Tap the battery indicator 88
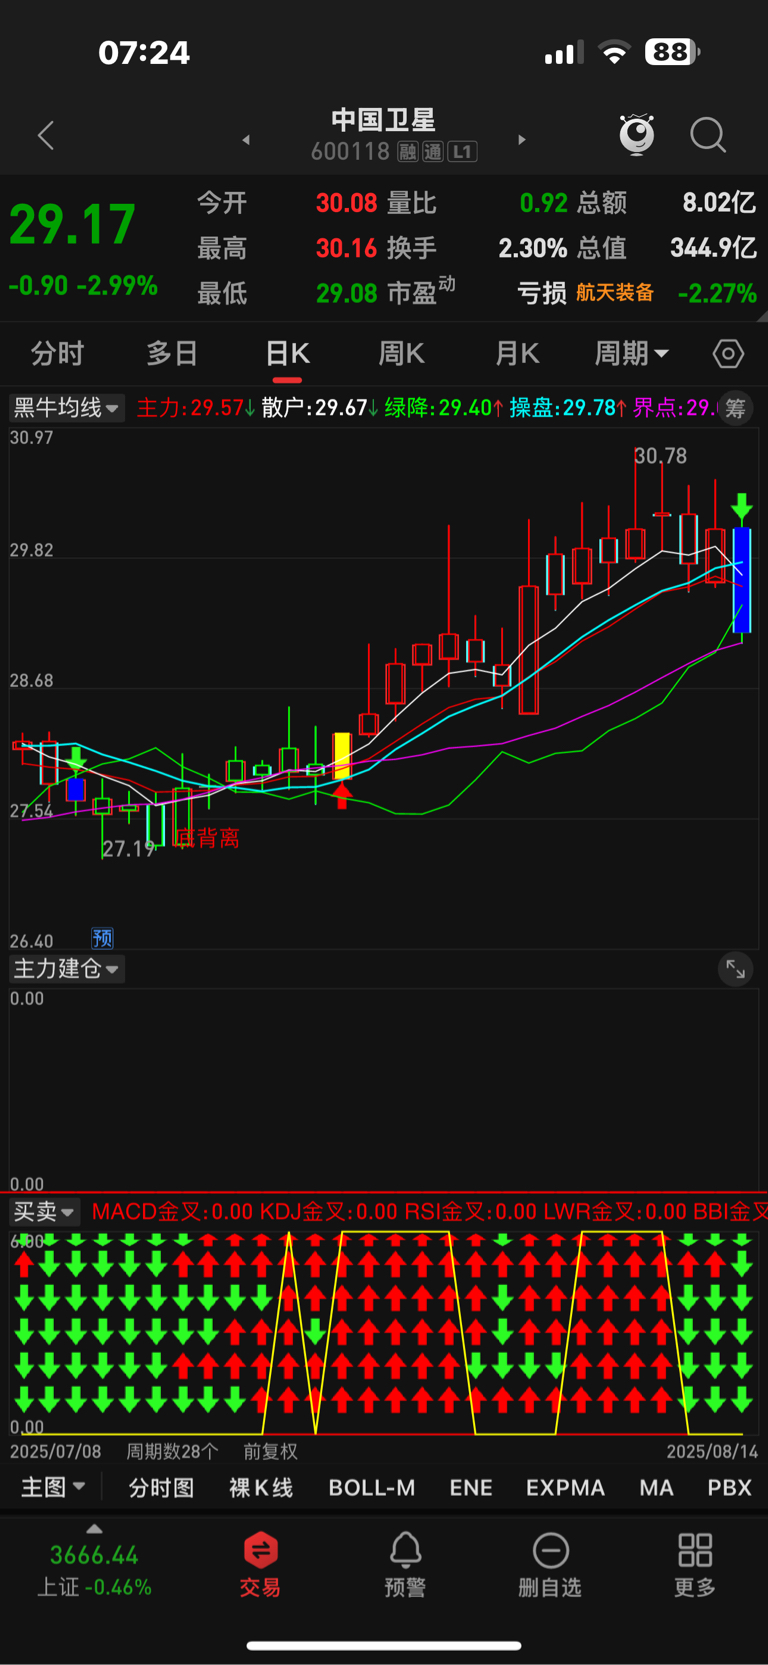Viewport: 768px width, 1665px height. point(671,52)
